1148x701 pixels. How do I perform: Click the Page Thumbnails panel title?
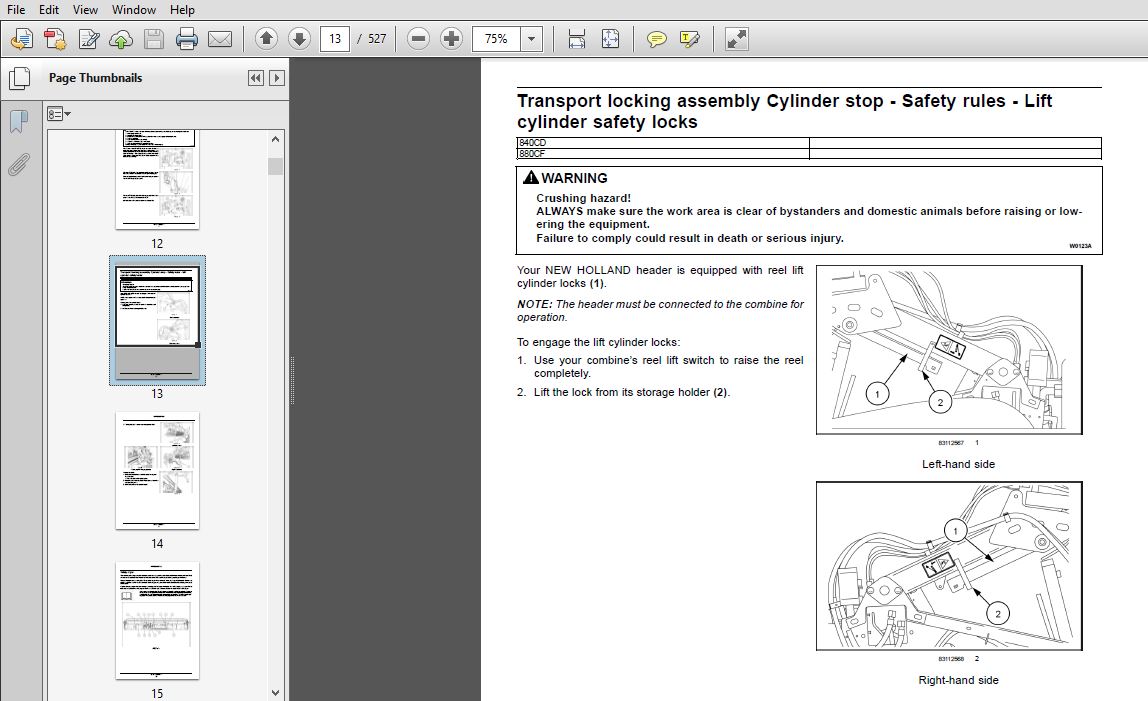95,78
